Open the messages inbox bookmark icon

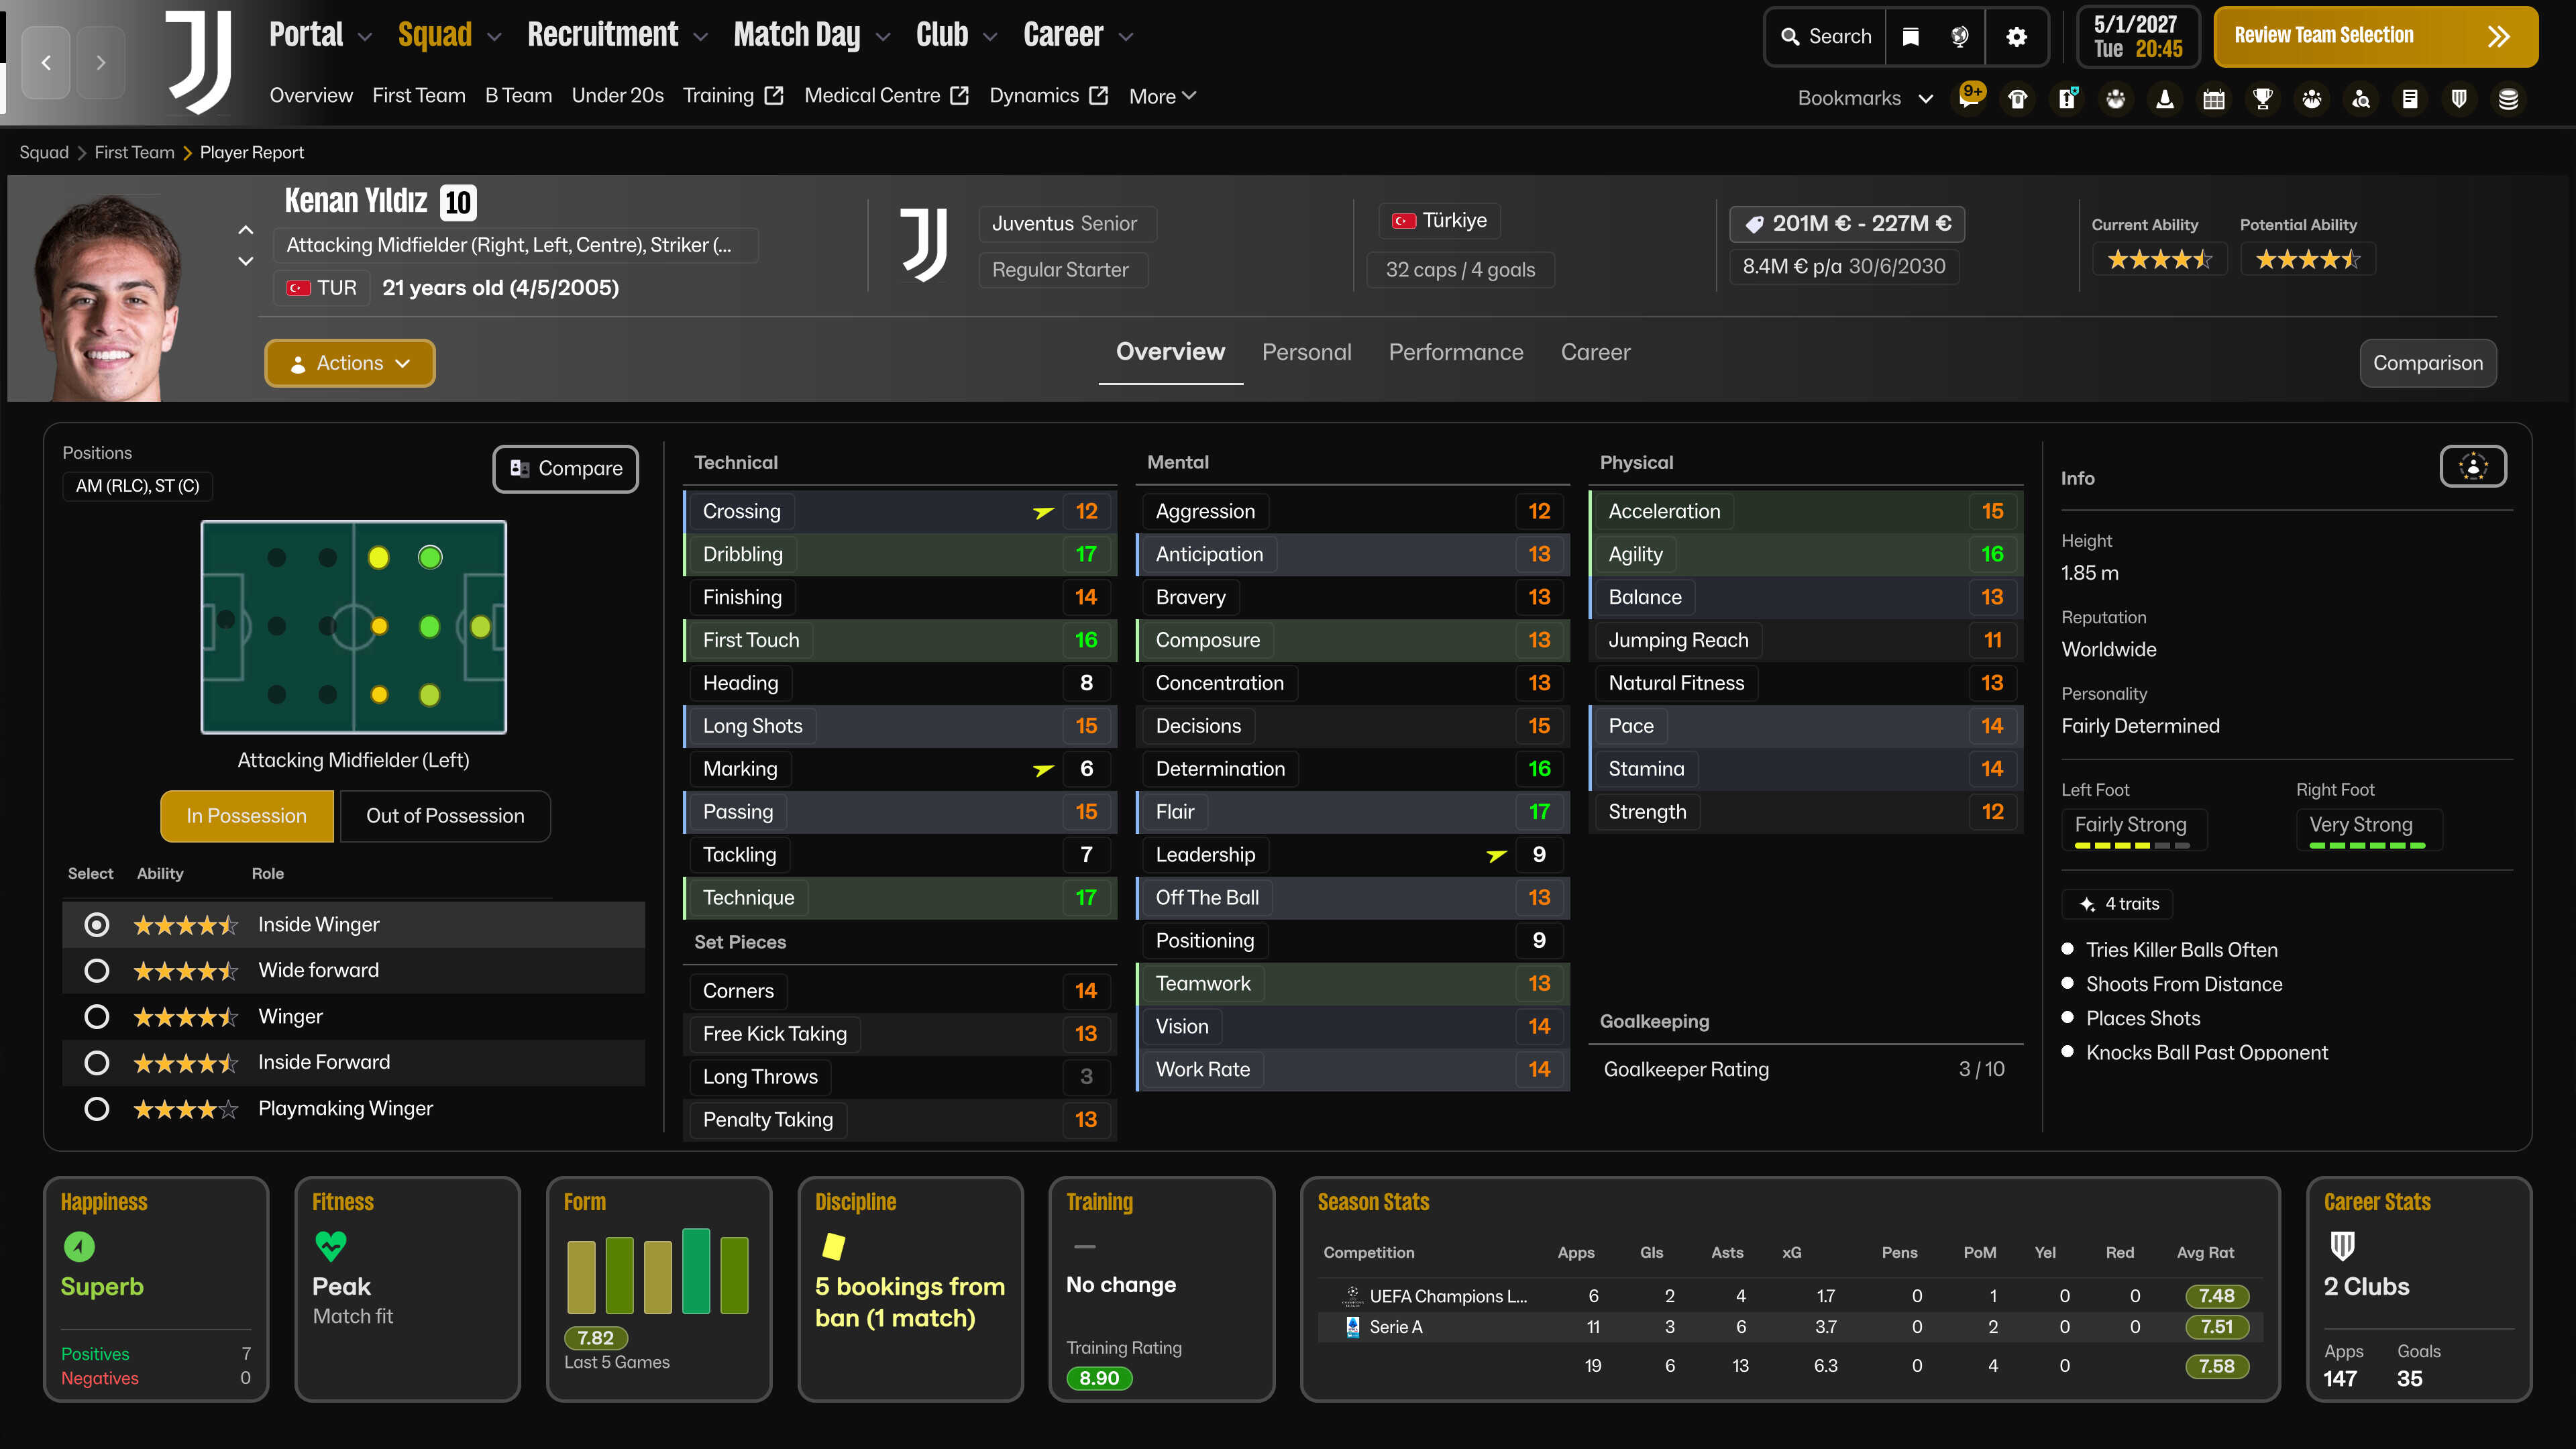(x=1970, y=98)
